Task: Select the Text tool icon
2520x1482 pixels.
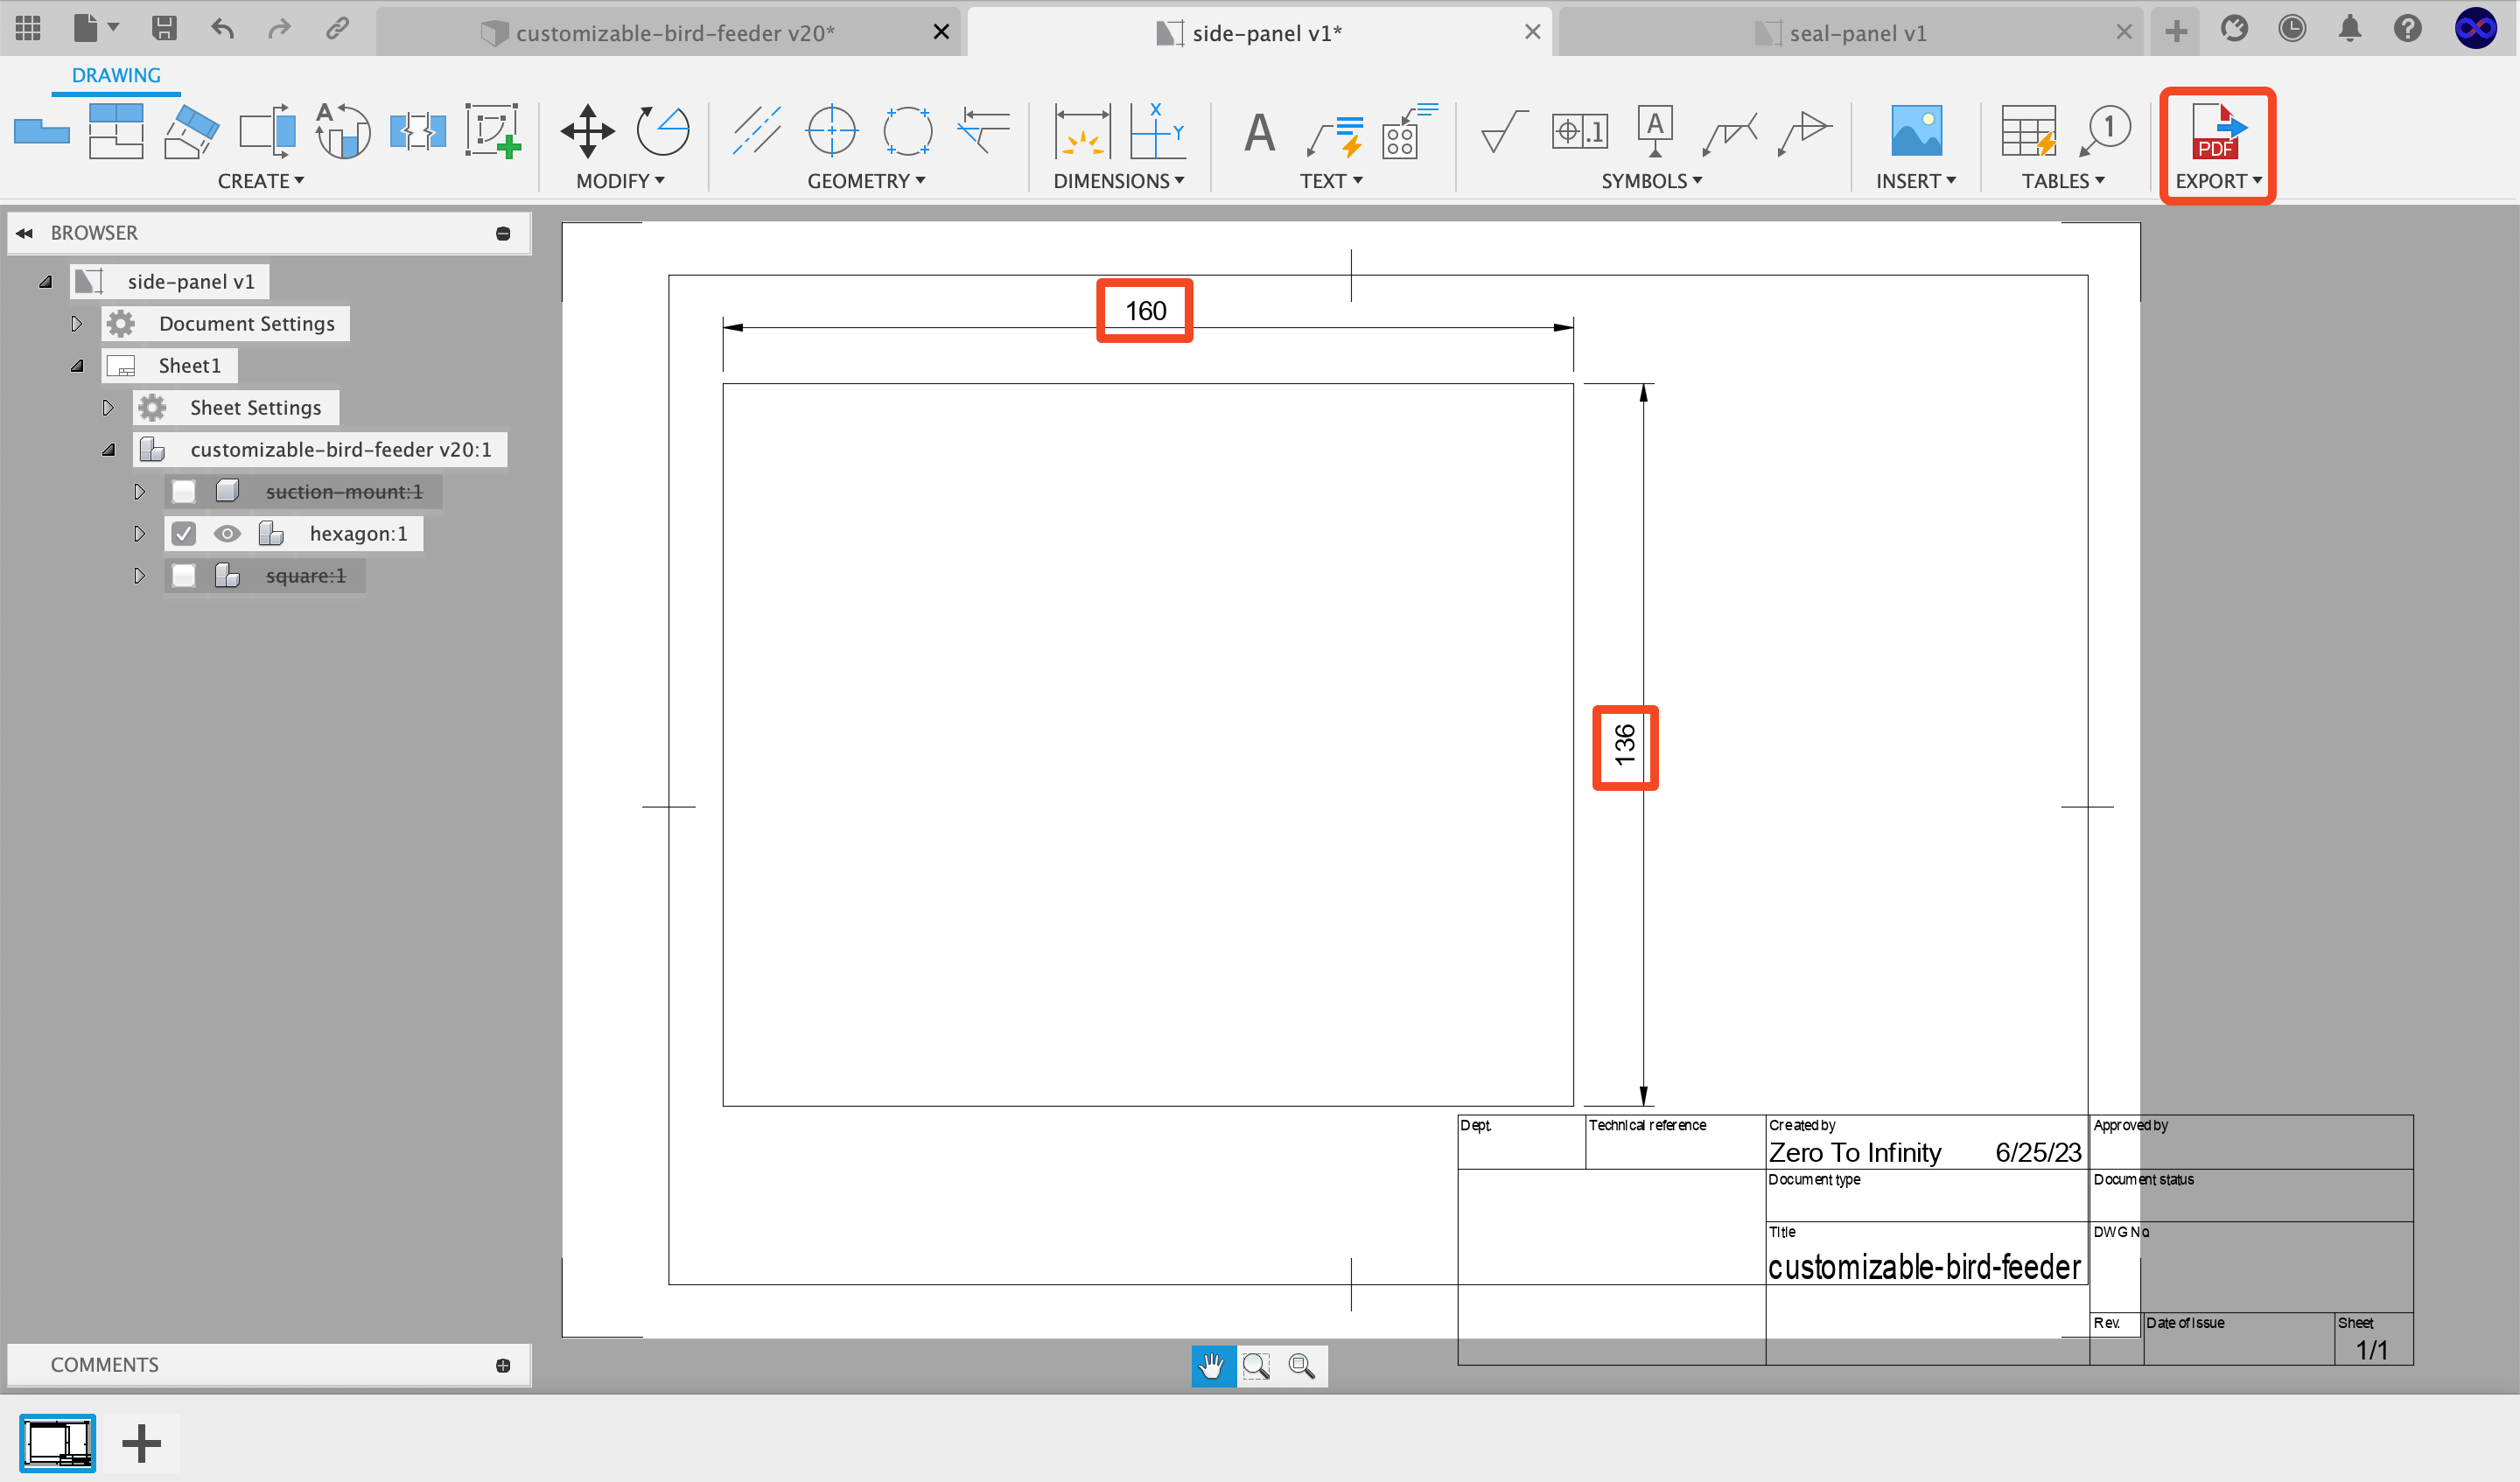Action: pyautogui.click(x=1259, y=131)
